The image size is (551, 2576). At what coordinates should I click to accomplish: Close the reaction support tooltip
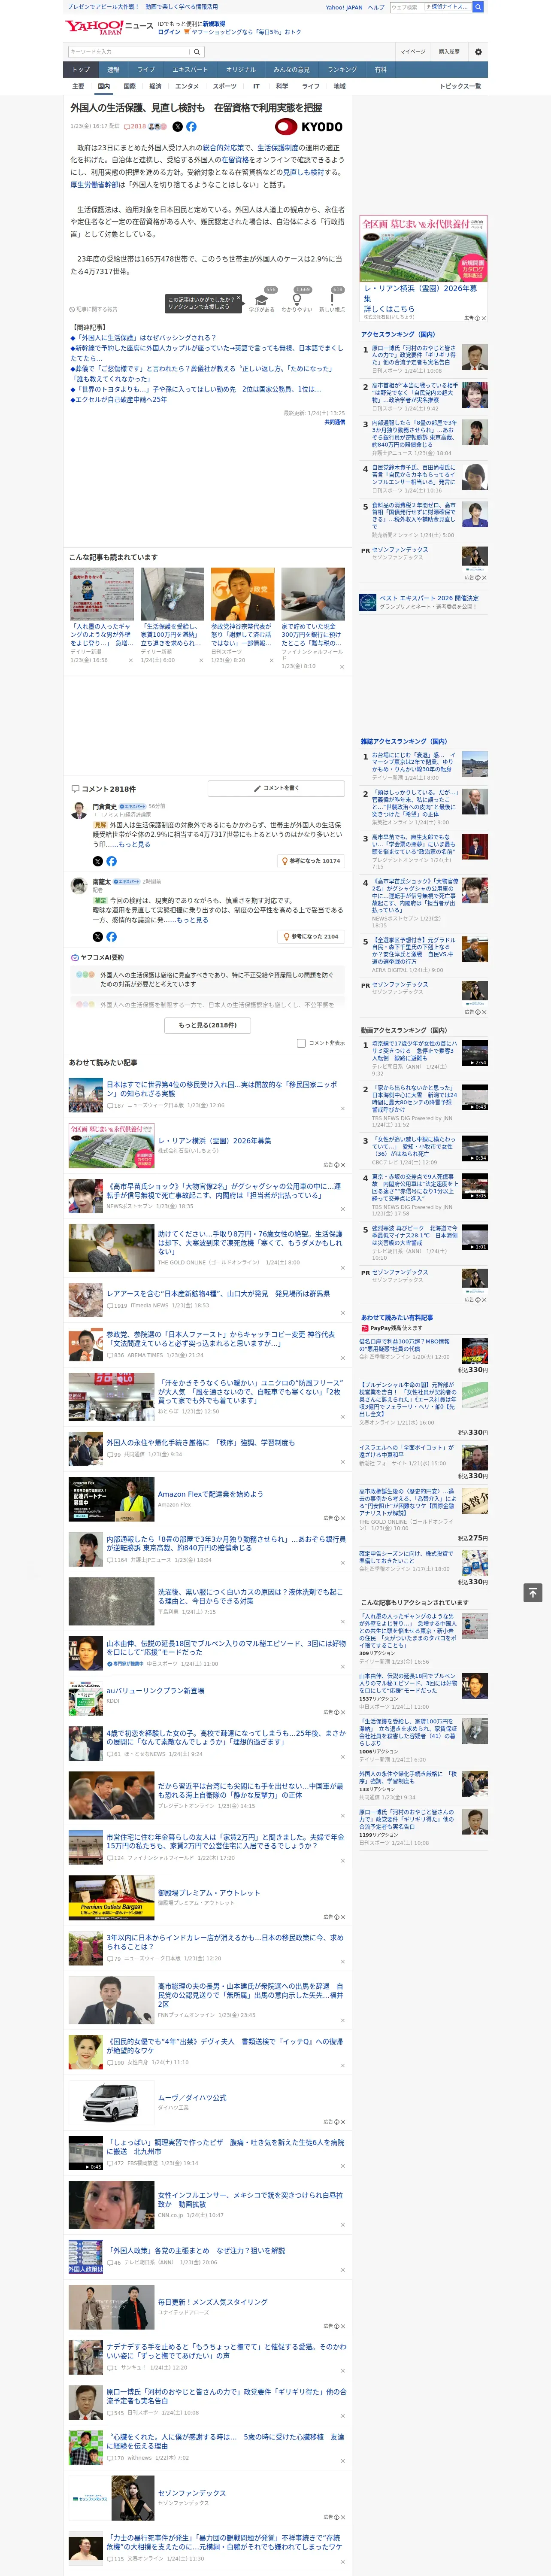pyautogui.click(x=240, y=297)
